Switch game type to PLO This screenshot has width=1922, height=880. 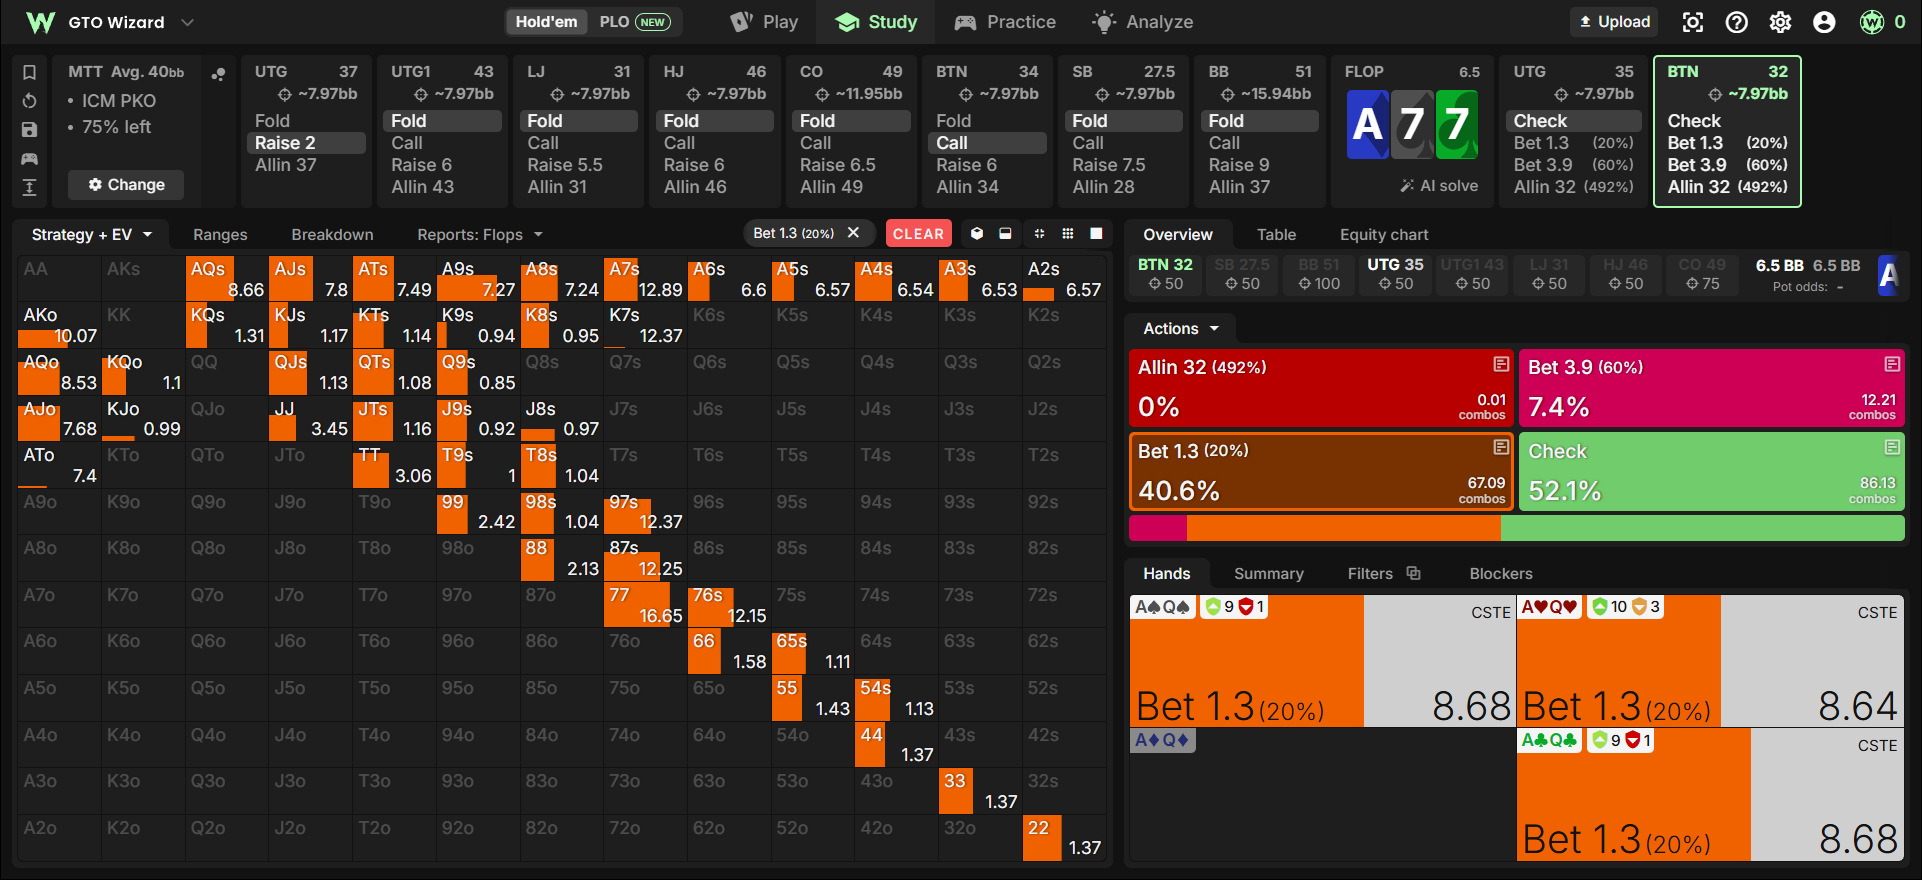tap(614, 22)
